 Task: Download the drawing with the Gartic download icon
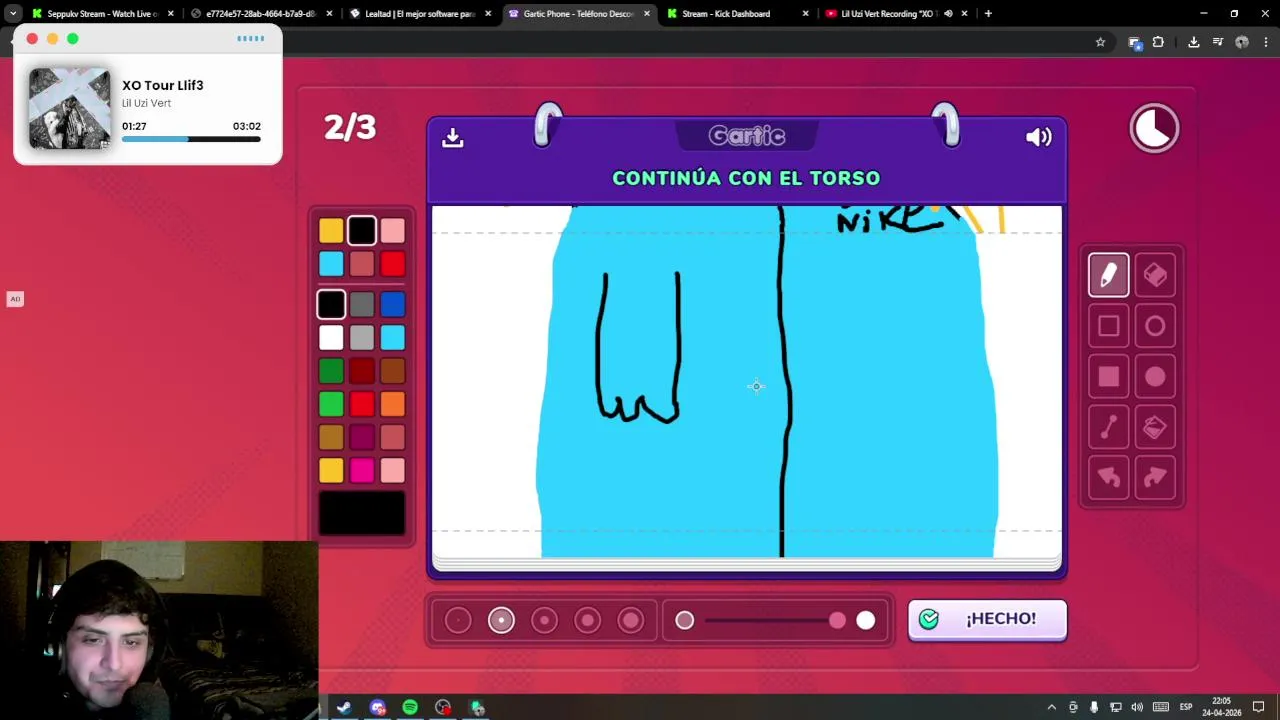[x=453, y=137]
